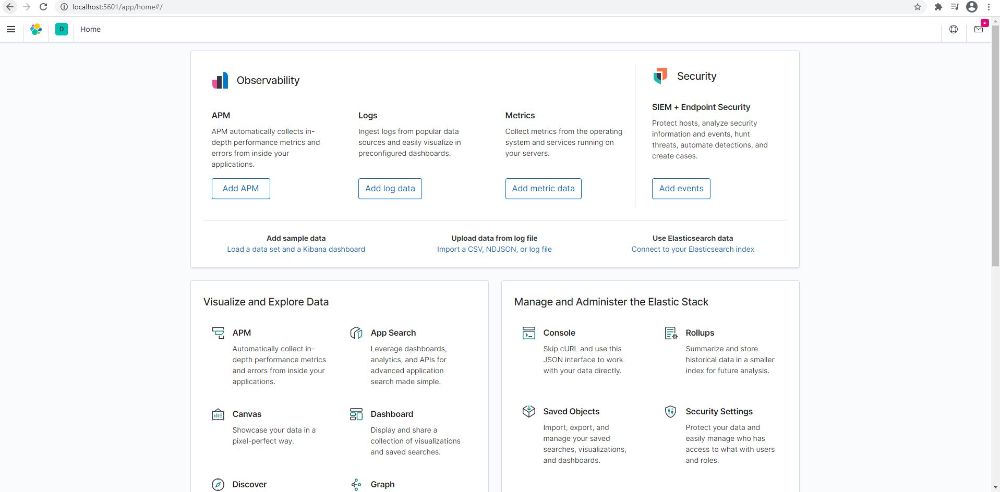Click 'Use Elasticsearch data' label
The height and width of the screenshot is (492, 1000).
pos(693,238)
